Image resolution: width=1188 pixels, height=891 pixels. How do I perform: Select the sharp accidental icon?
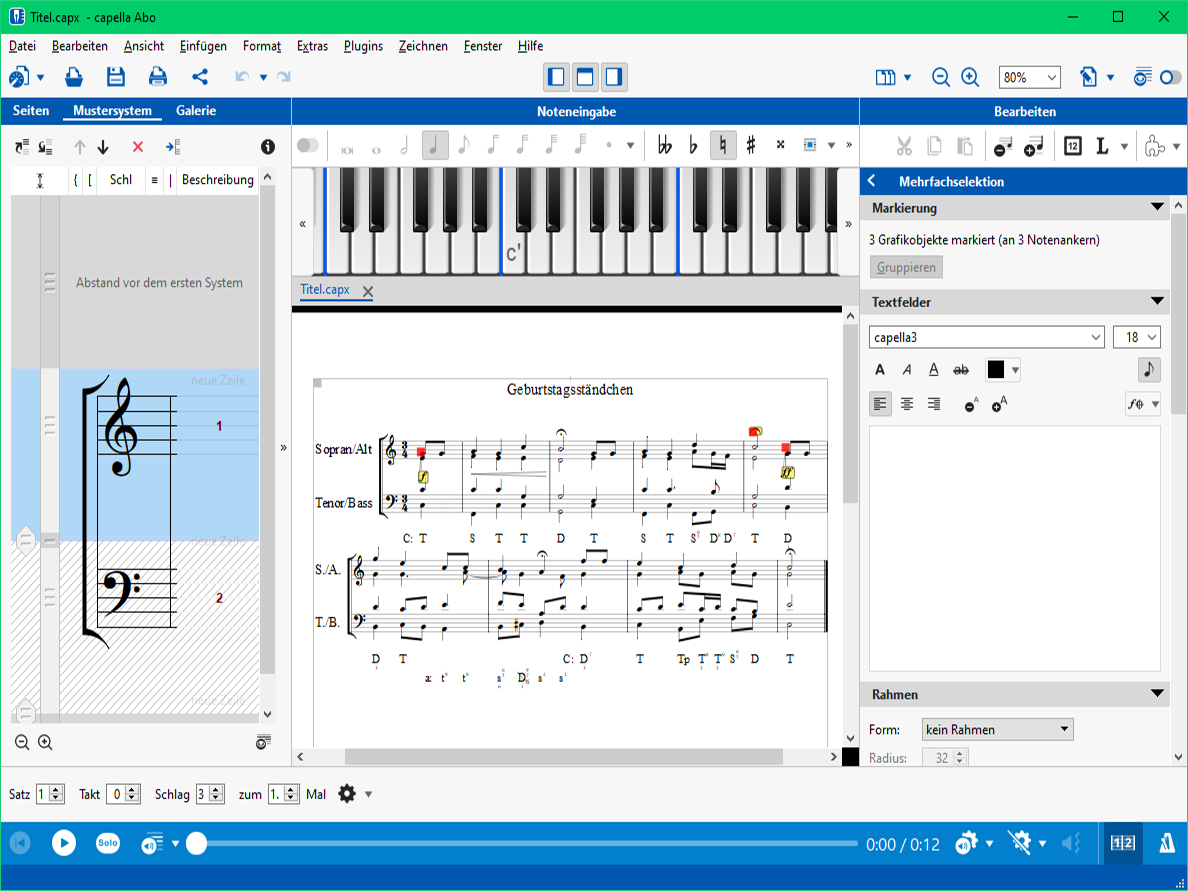click(751, 146)
